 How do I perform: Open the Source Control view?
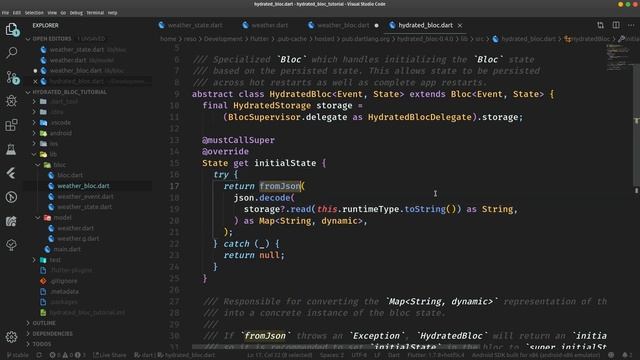(12, 77)
